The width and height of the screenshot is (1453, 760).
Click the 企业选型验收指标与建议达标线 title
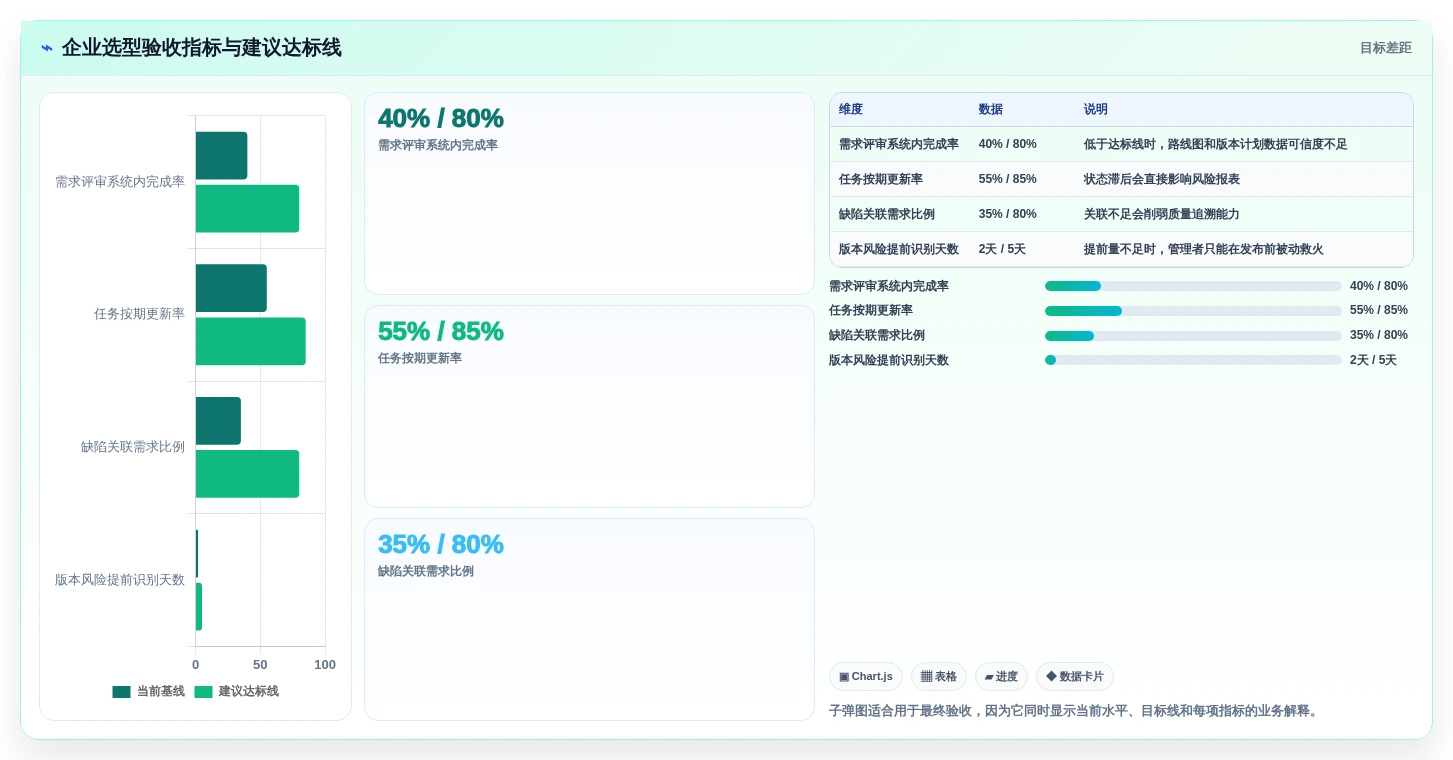coord(201,48)
